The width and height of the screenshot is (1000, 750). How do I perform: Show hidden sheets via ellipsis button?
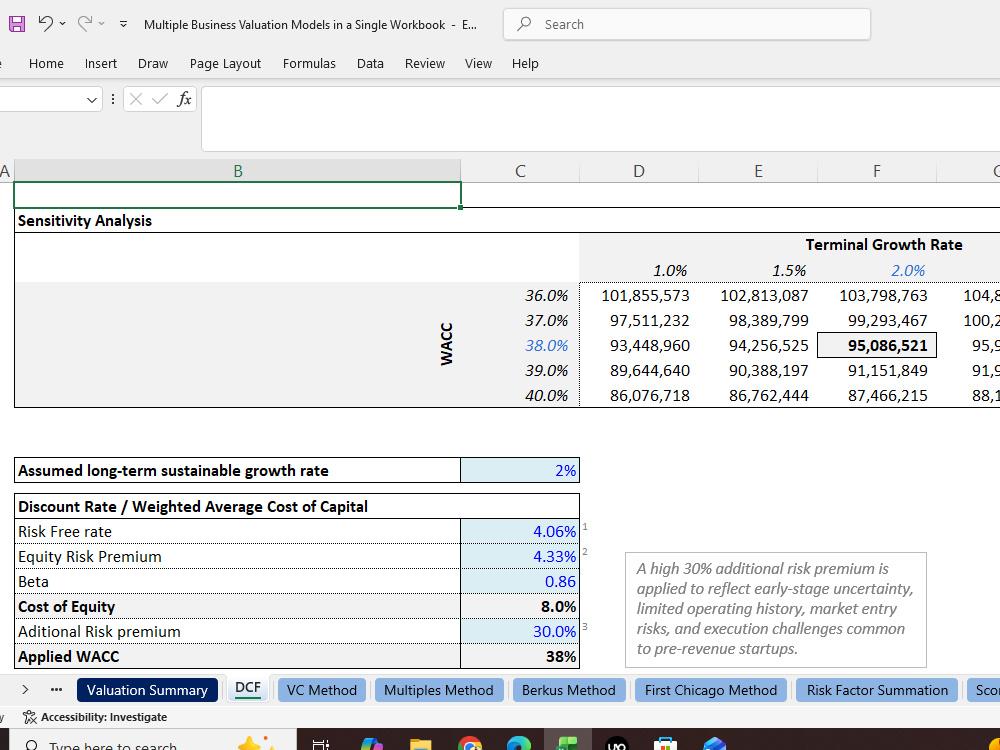pyautogui.click(x=56, y=690)
